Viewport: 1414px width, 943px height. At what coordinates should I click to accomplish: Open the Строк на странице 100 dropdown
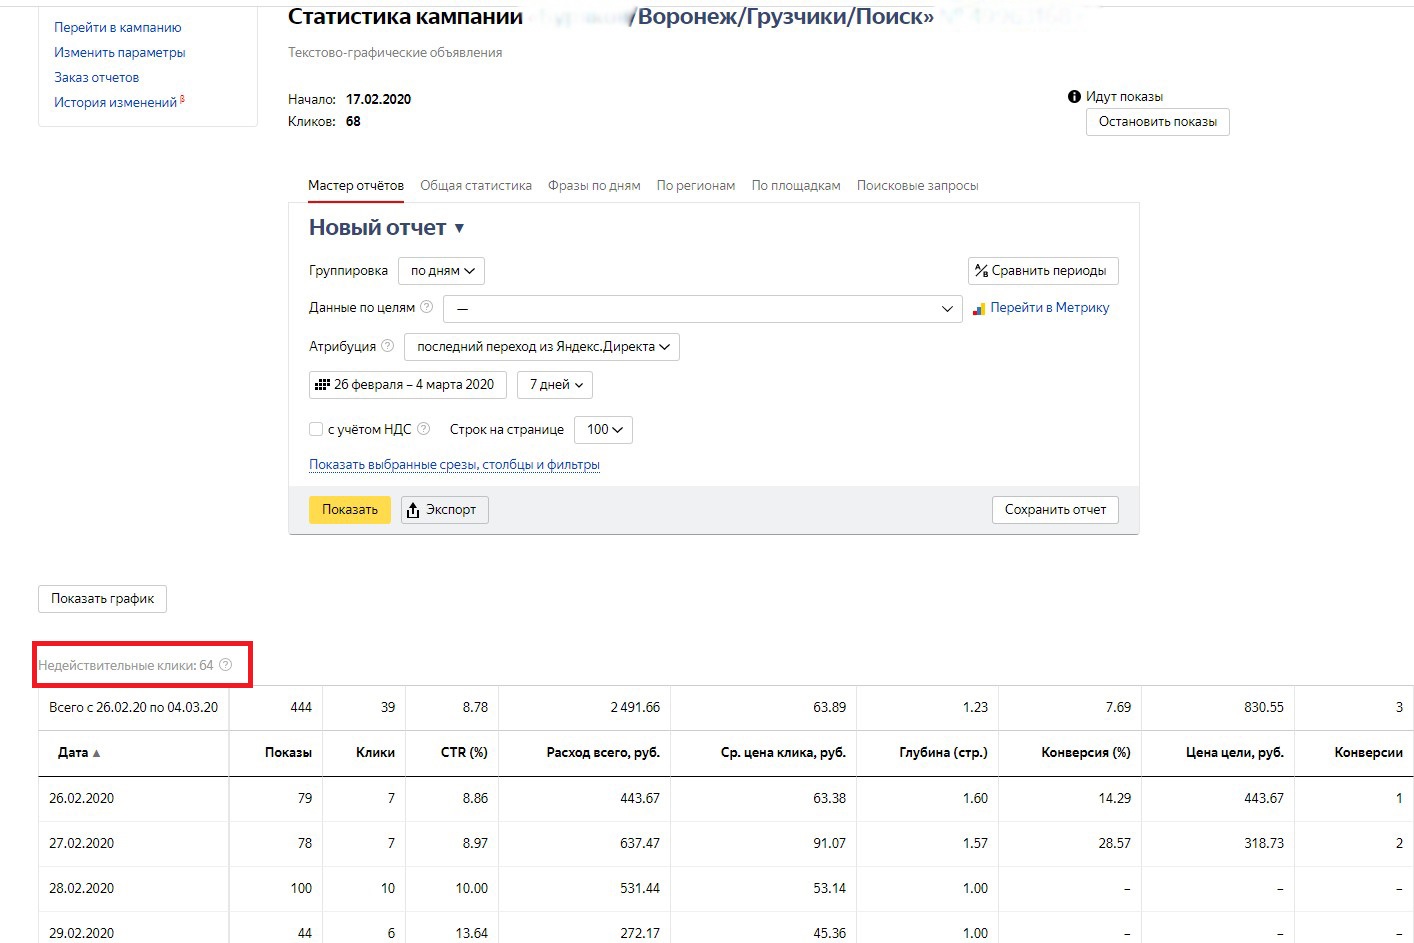click(x=604, y=430)
